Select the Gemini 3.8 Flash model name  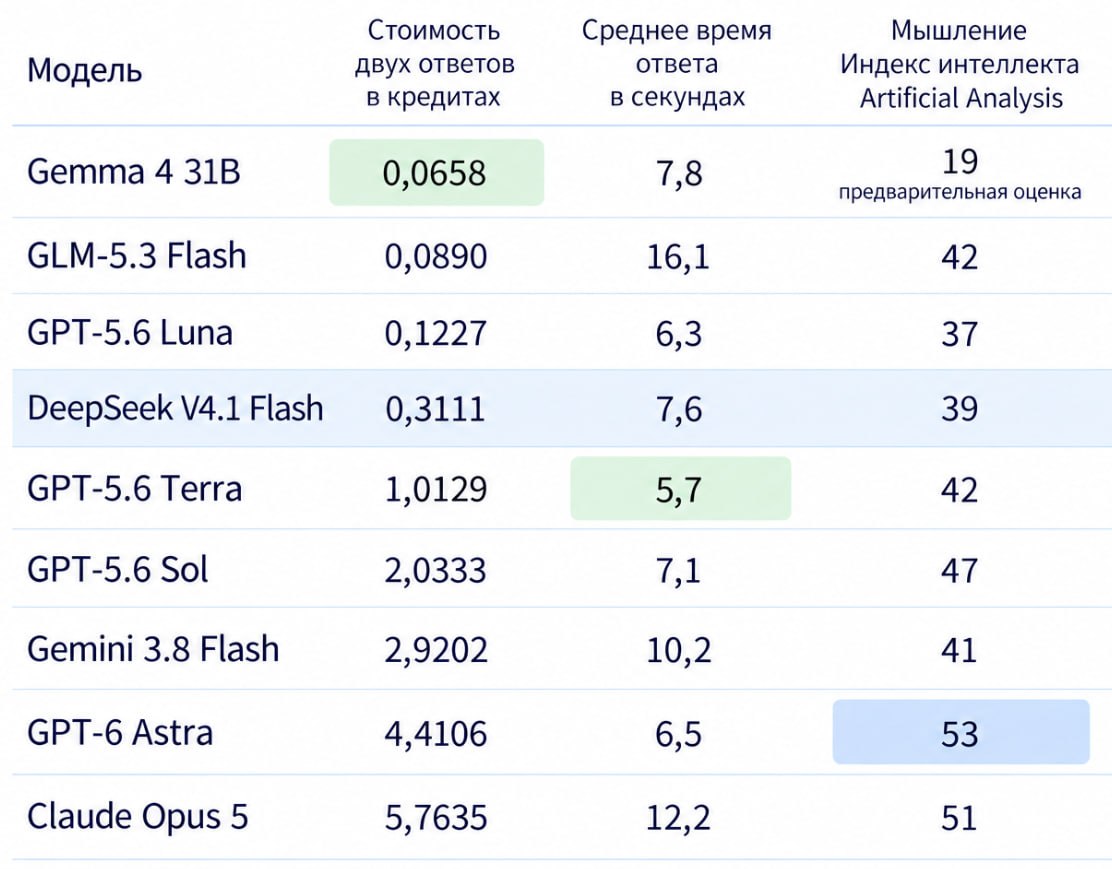tap(152, 649)
